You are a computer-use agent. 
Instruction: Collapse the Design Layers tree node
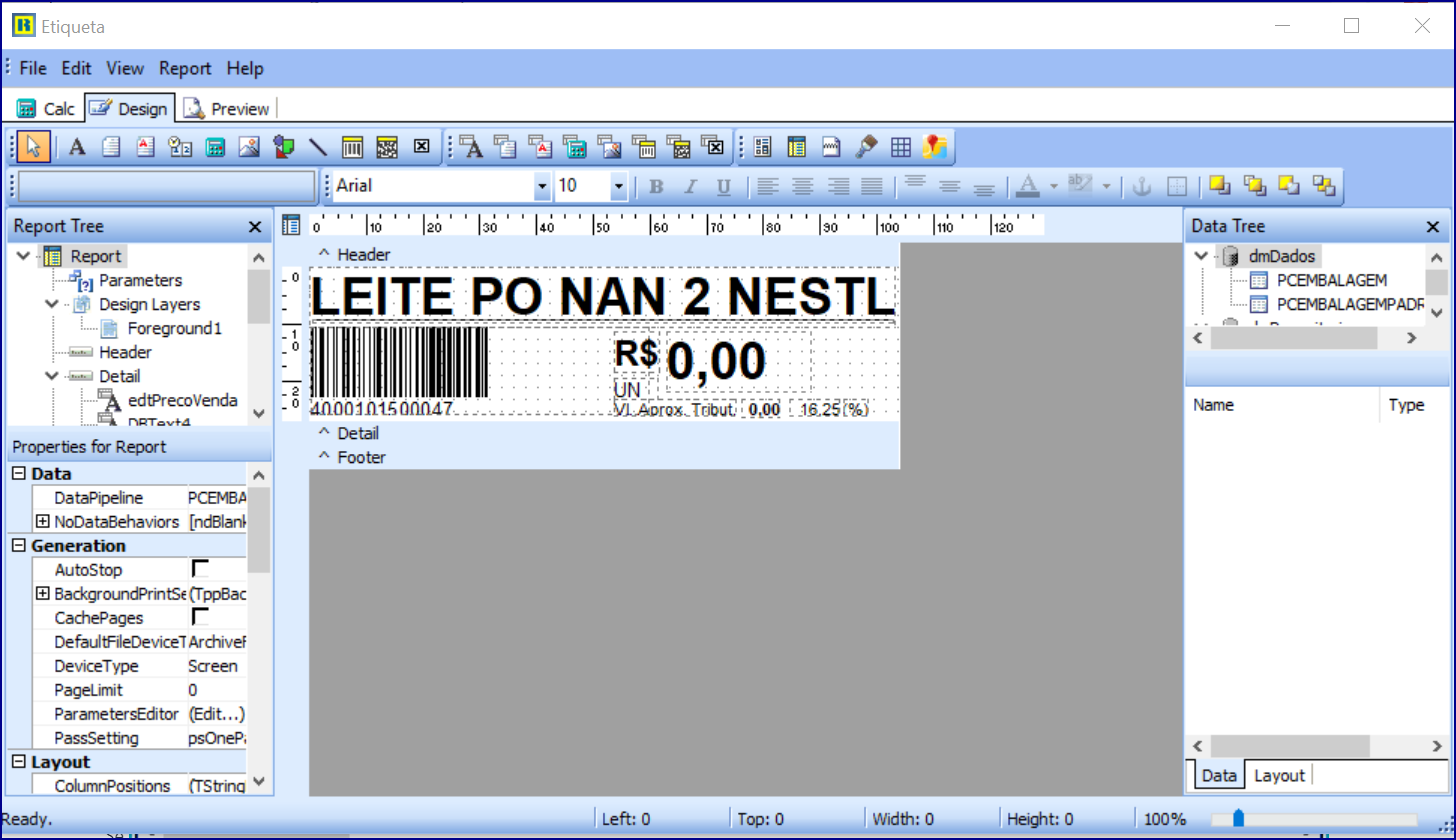click(x=52, y=304)
